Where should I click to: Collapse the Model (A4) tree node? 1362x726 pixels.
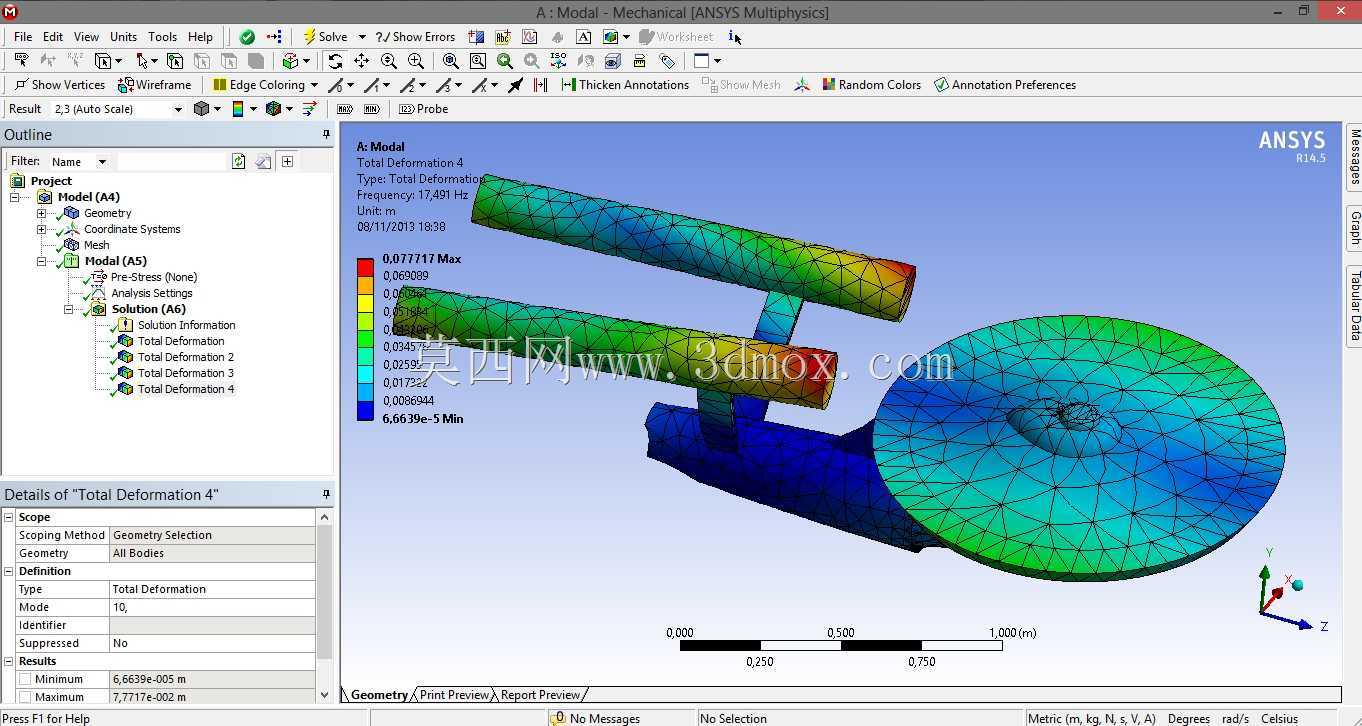(15, 197)
